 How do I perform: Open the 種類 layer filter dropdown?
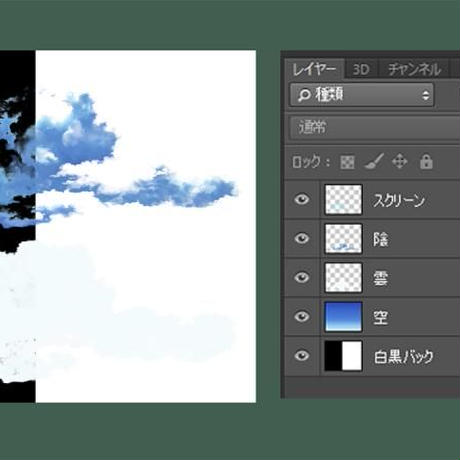pyautogui.click(x=362, y=95)
